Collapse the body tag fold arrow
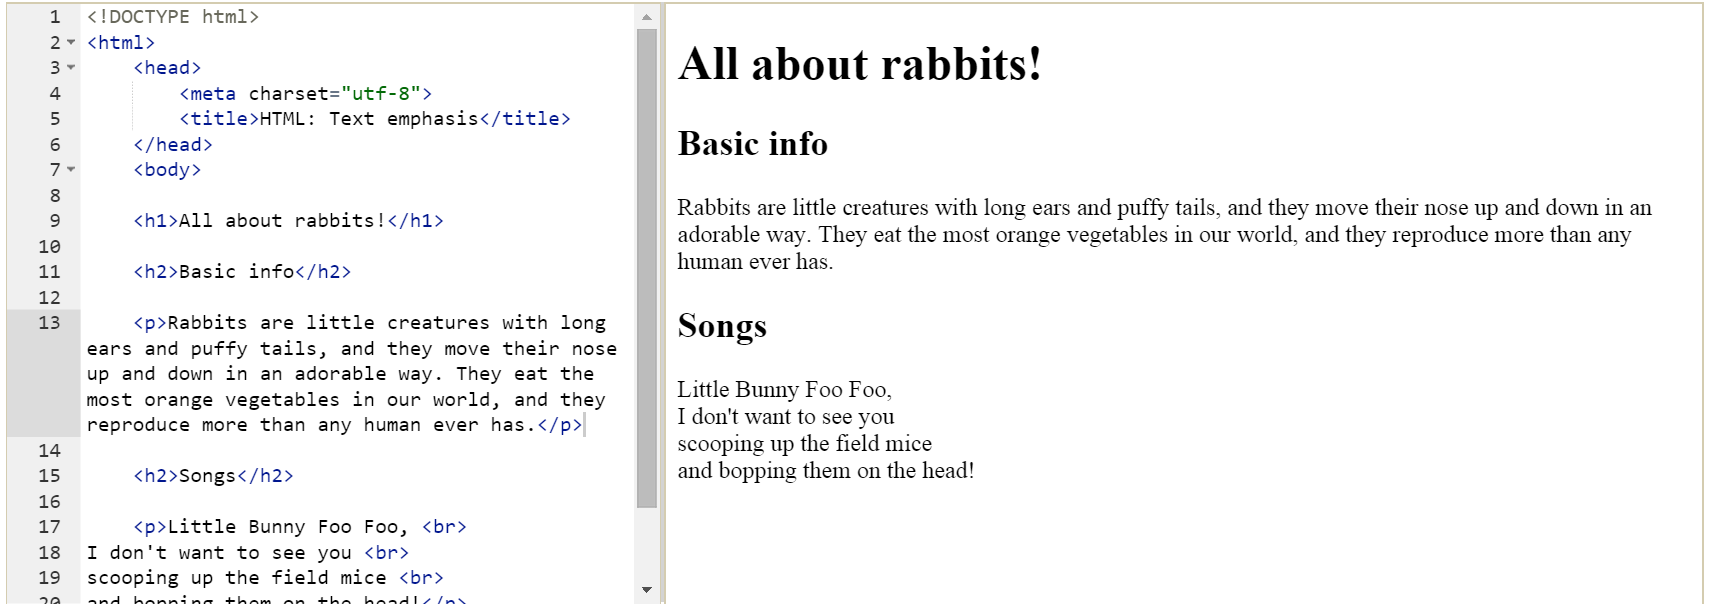The width and height of the screenshot is (1717, 604). 71,170
